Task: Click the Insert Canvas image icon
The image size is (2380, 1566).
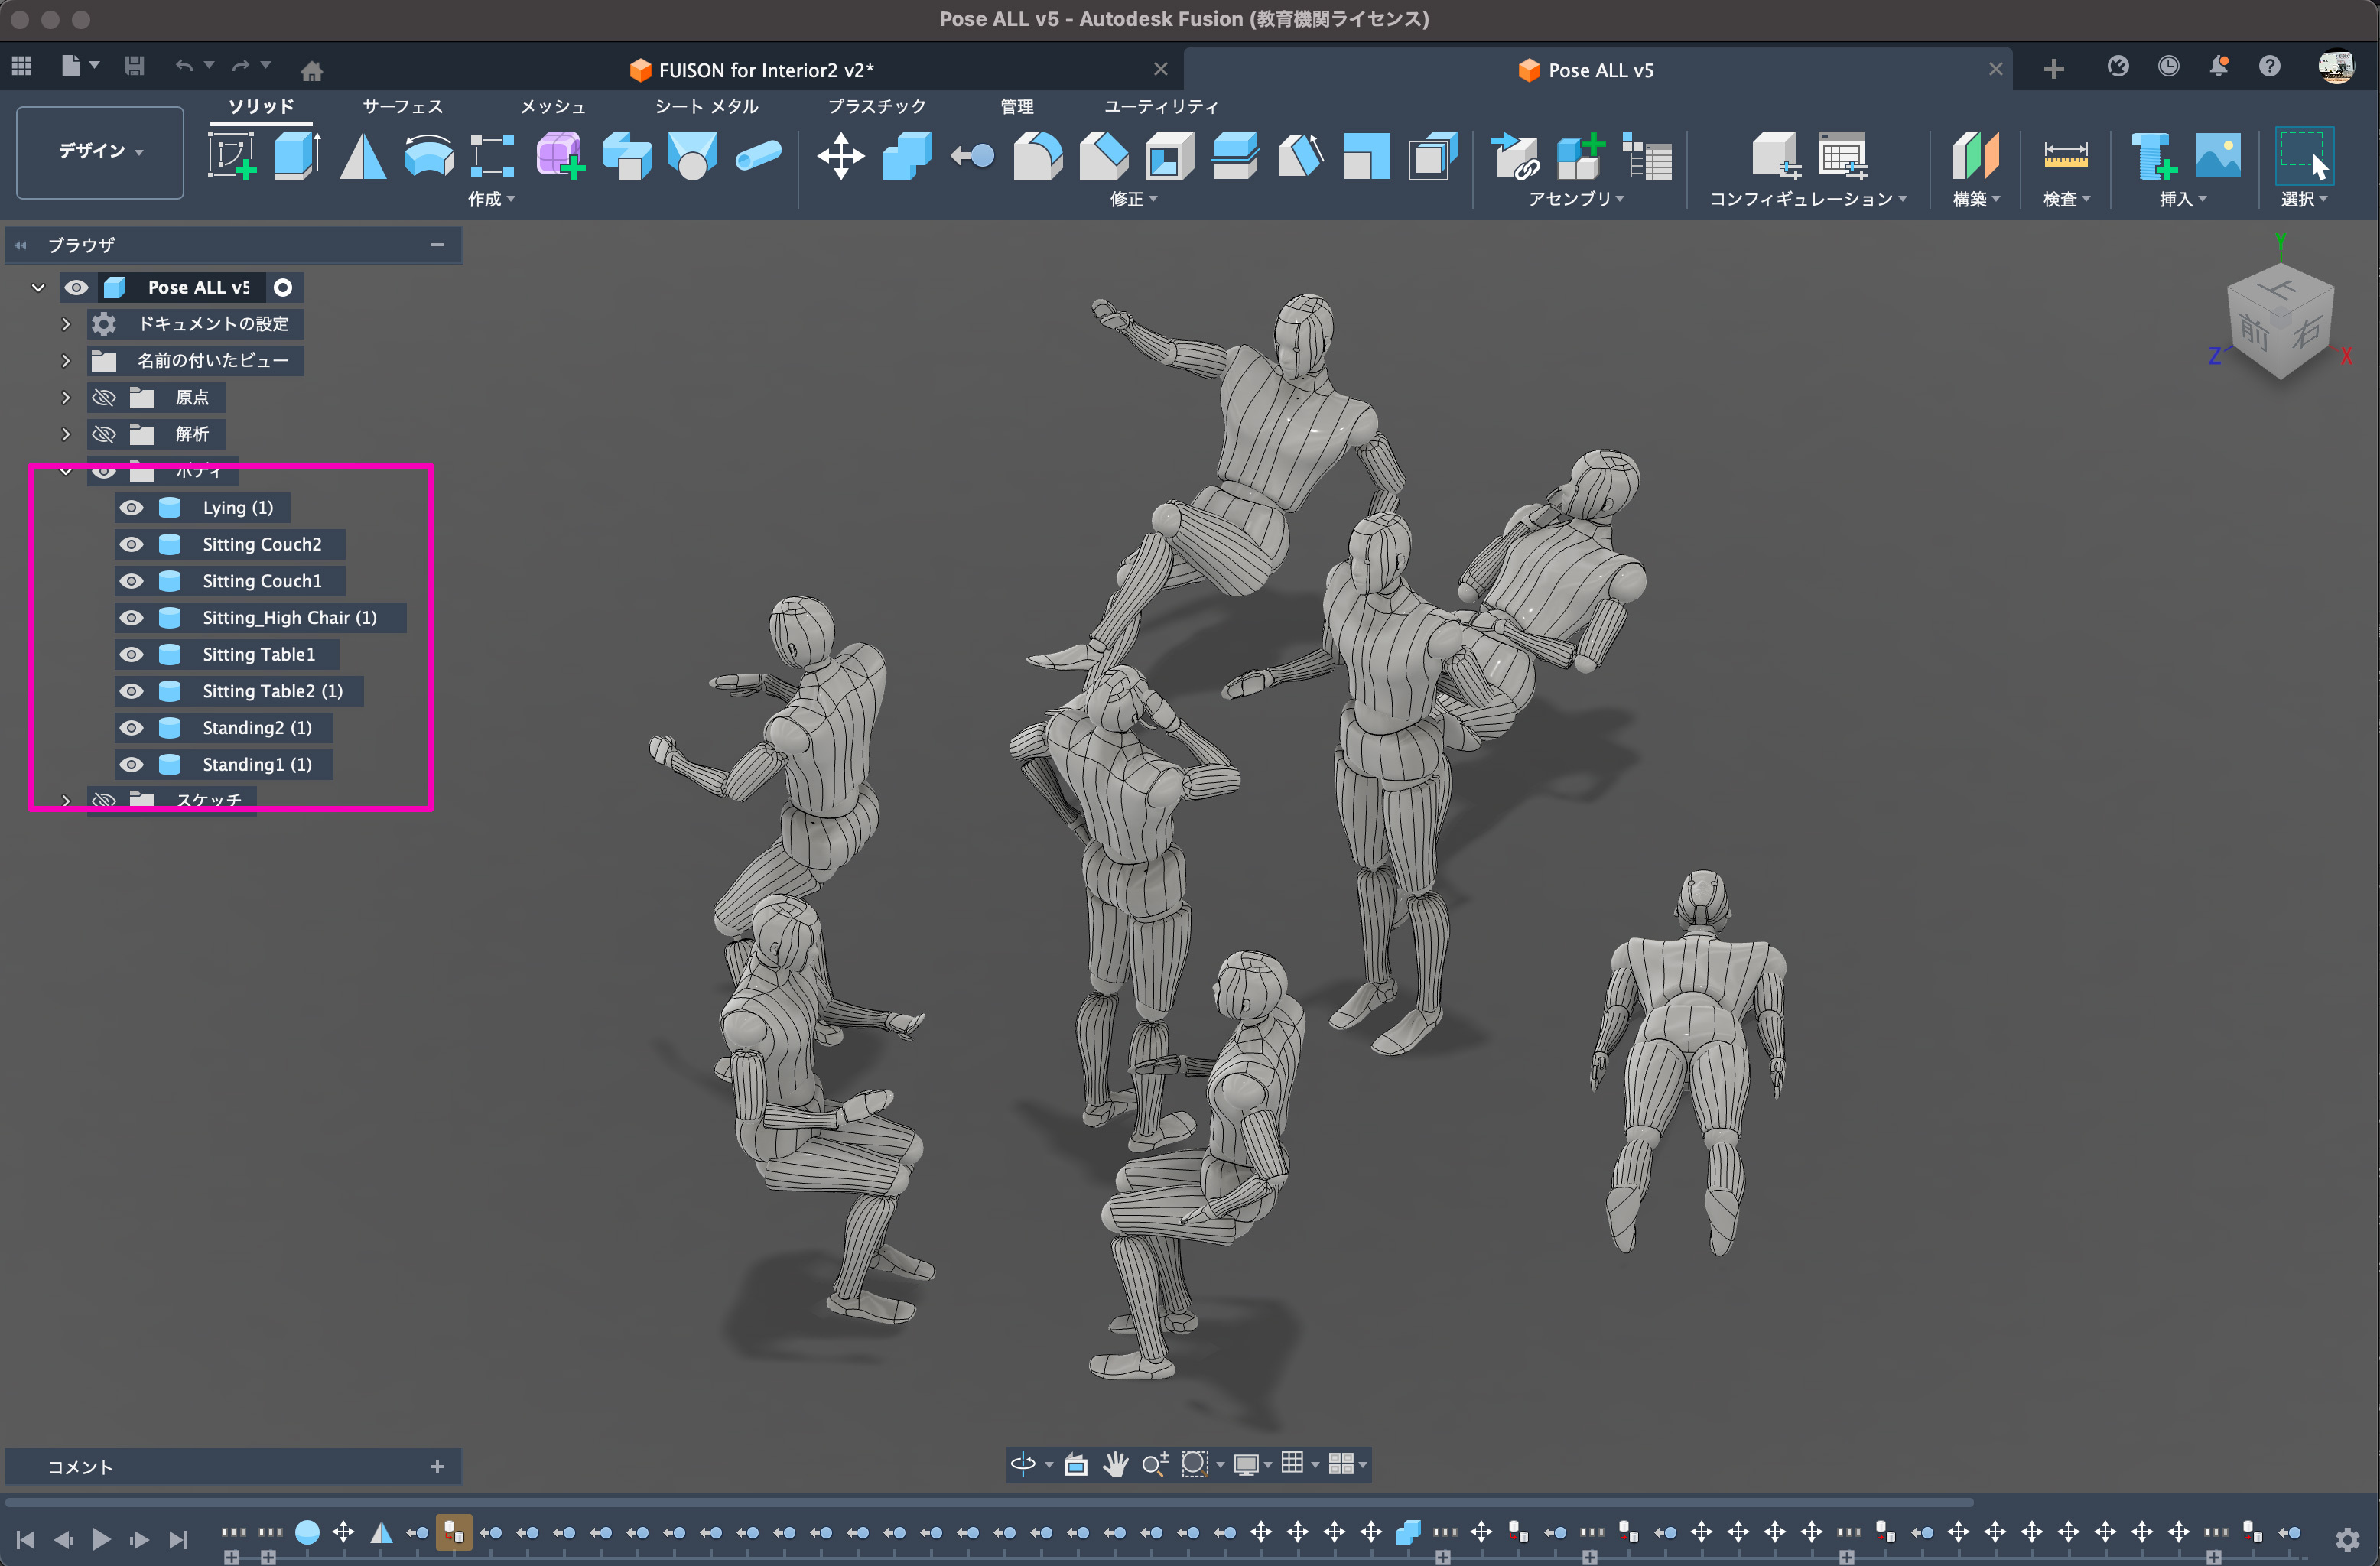Action: point(2217,156)
